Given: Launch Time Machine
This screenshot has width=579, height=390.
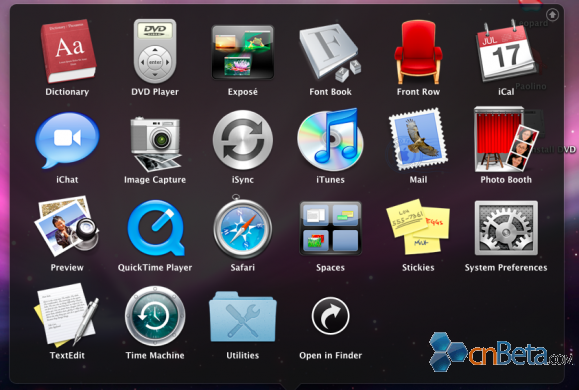Looking at the screenshot, I should (155, 316).
